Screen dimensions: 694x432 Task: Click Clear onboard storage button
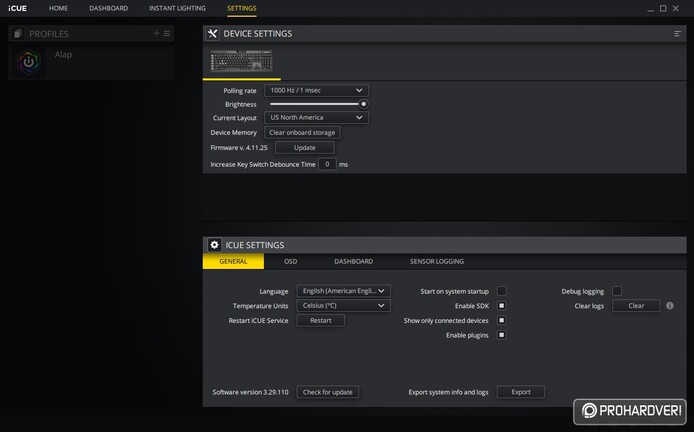(x=302, y=132)
